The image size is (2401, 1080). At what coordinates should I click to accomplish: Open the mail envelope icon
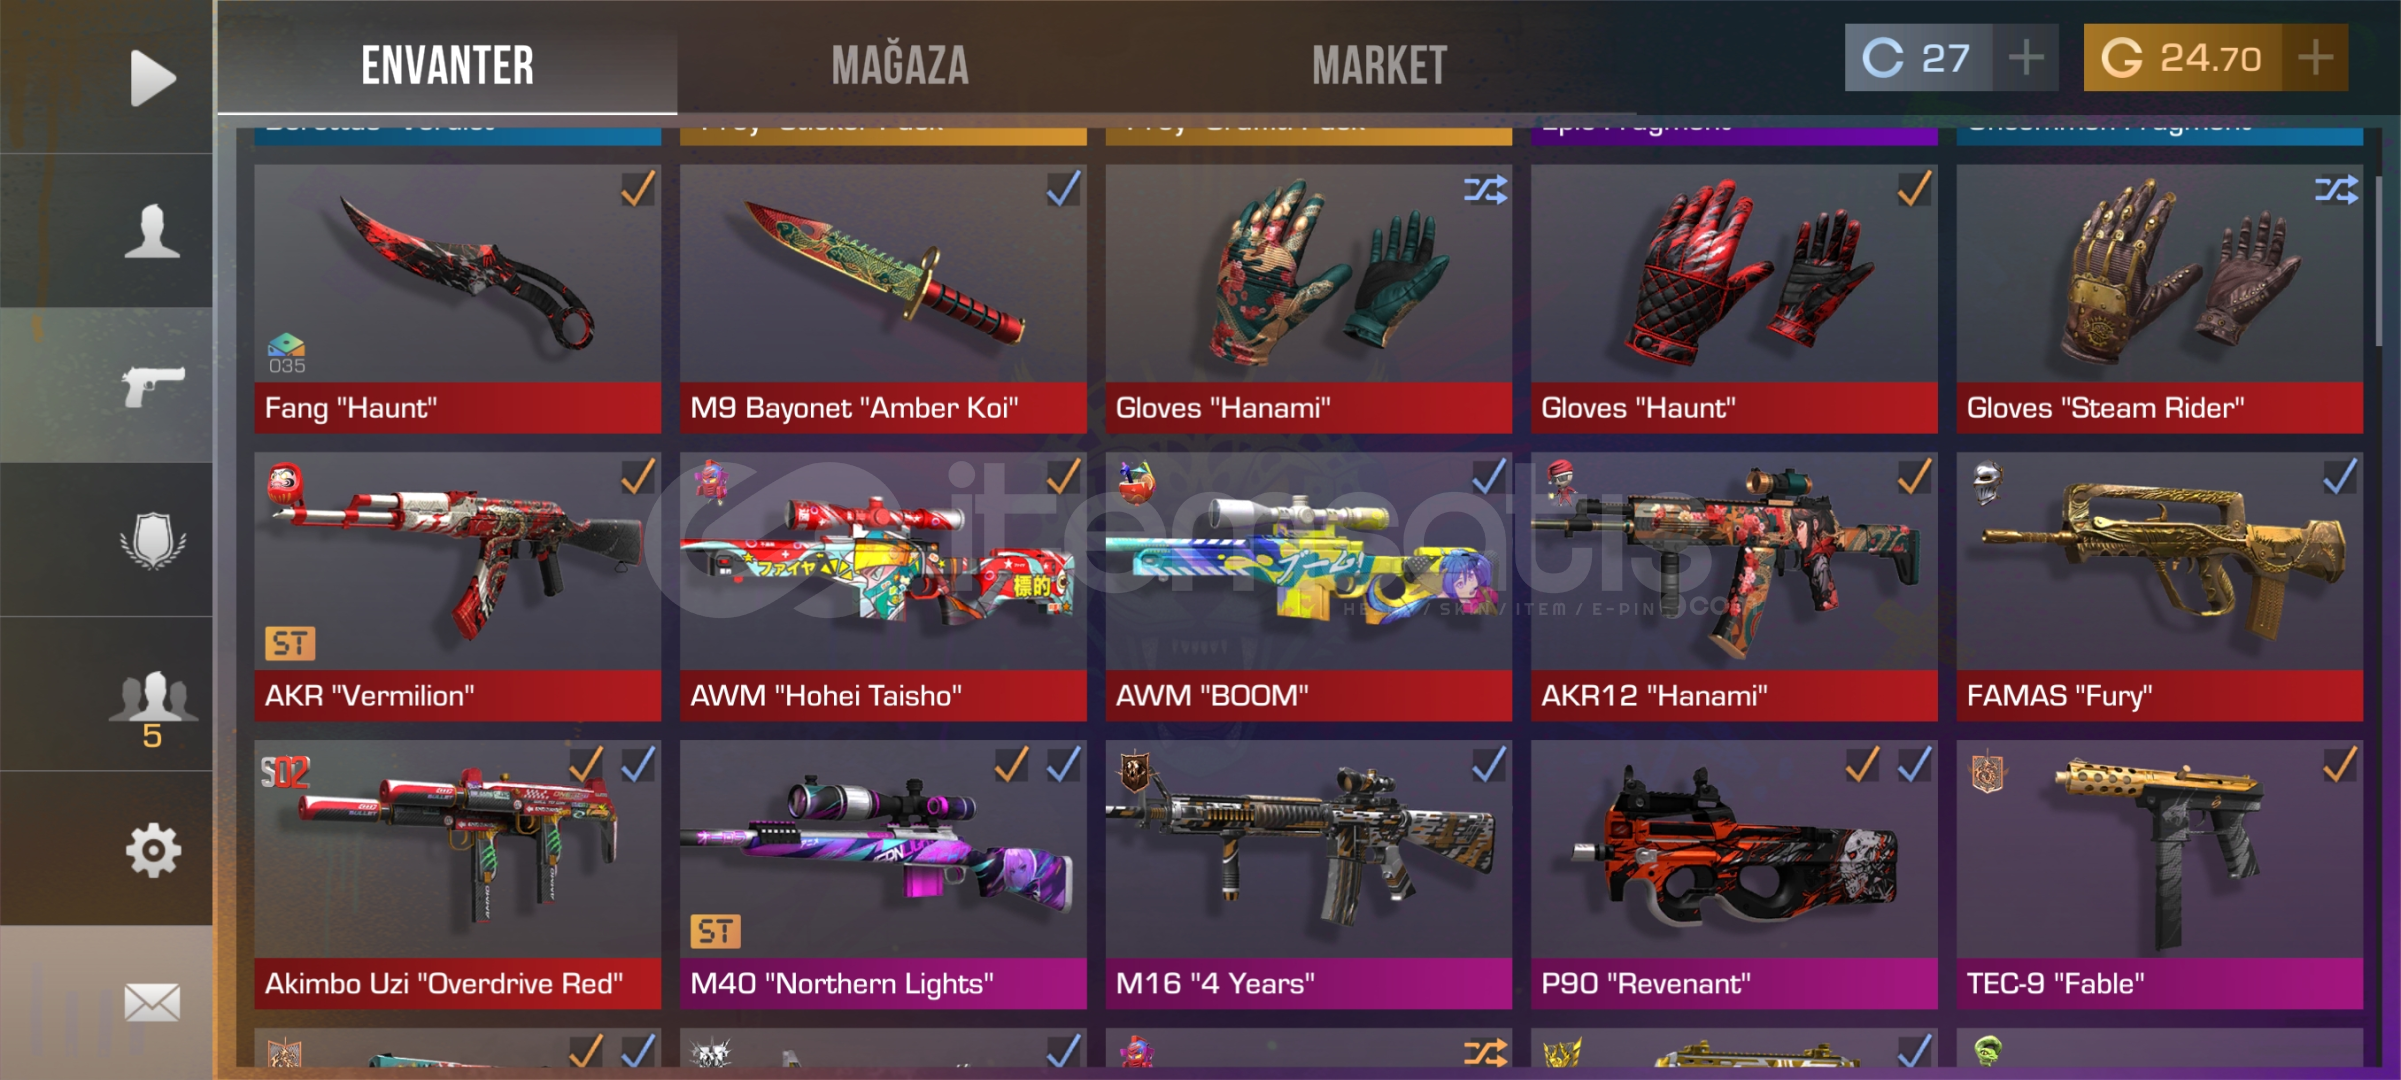pyautogui.click(x=153, y=1002)
